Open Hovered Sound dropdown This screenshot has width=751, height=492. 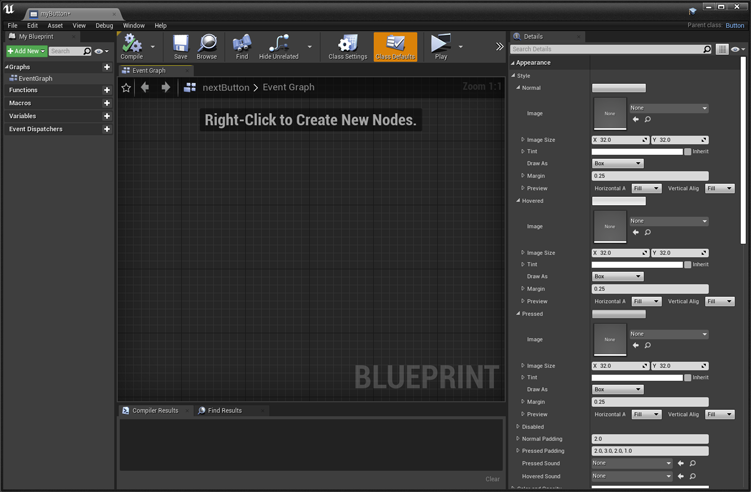pos(632,476)
